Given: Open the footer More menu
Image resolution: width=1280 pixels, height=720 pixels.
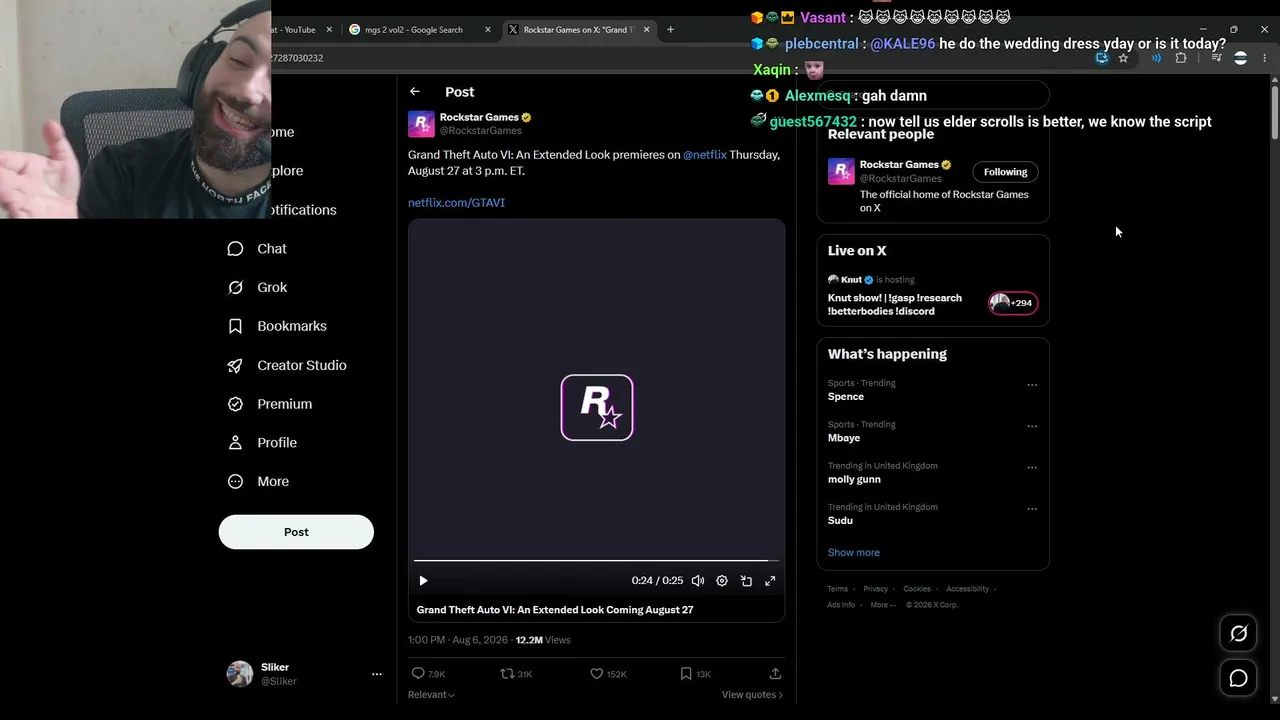Looking at the screenshot, I should click(x=883, y=605).
